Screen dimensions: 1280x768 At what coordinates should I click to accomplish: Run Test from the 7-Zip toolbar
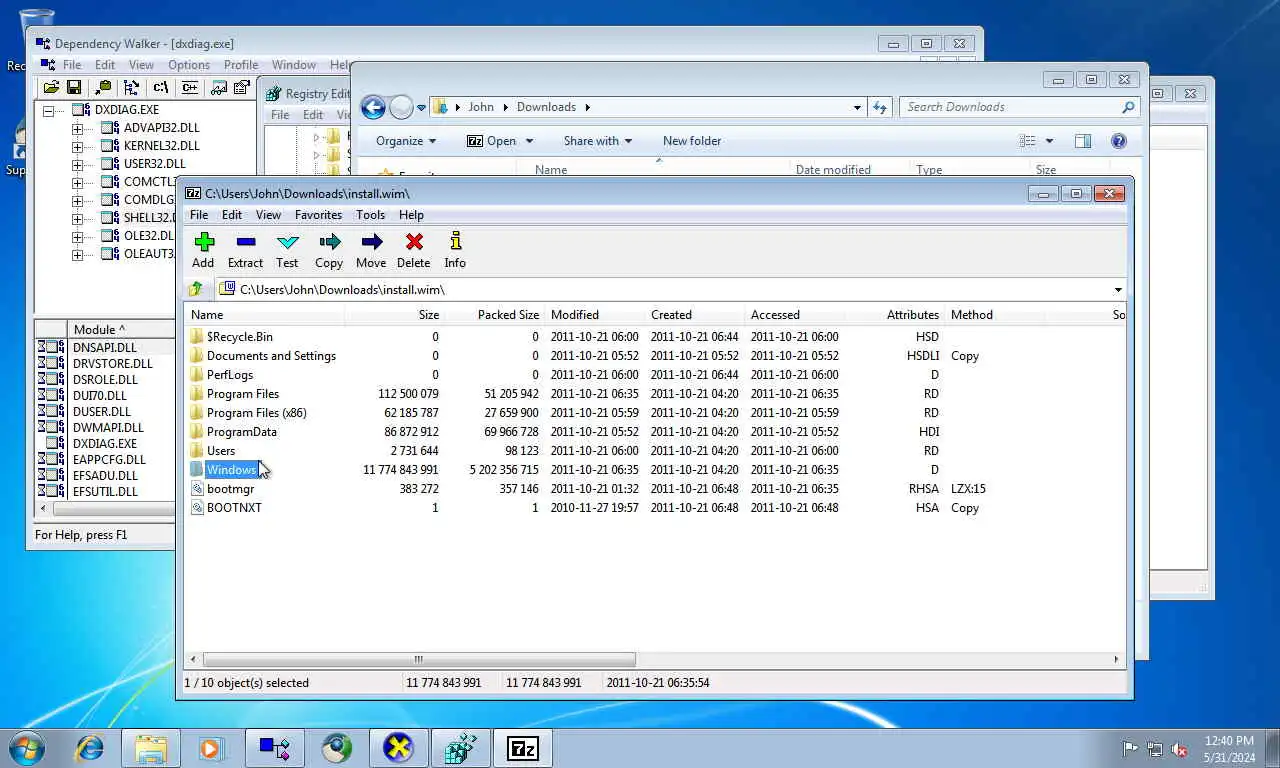[287, 250]
